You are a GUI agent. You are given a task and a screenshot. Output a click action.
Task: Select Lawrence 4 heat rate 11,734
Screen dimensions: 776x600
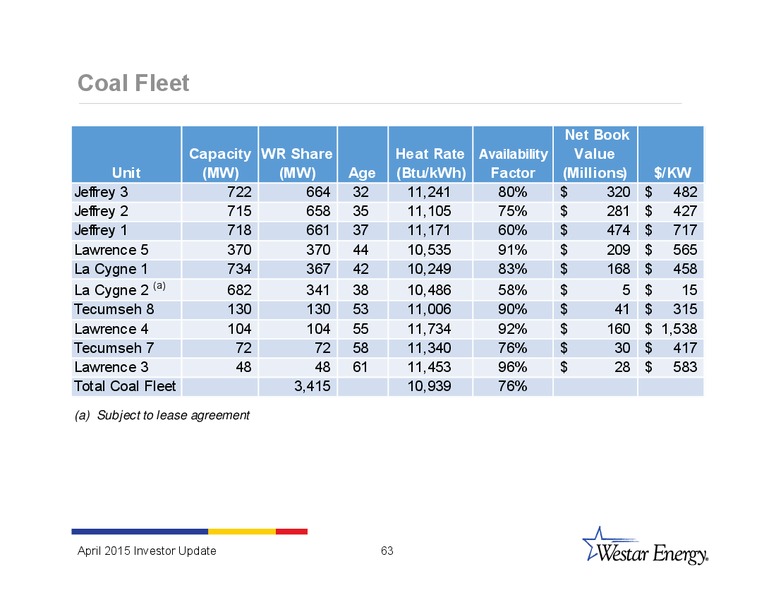pos(429,329)
